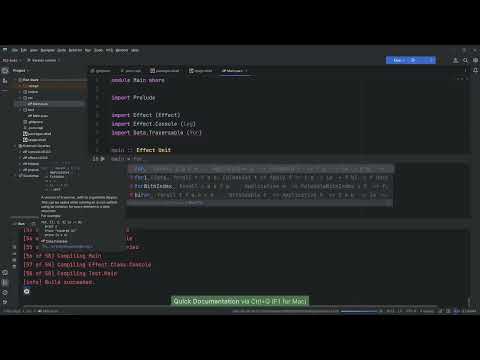This screenshot has height=360, width=480.
Task: Expand the External Libraries node
Action: point(16,146)
